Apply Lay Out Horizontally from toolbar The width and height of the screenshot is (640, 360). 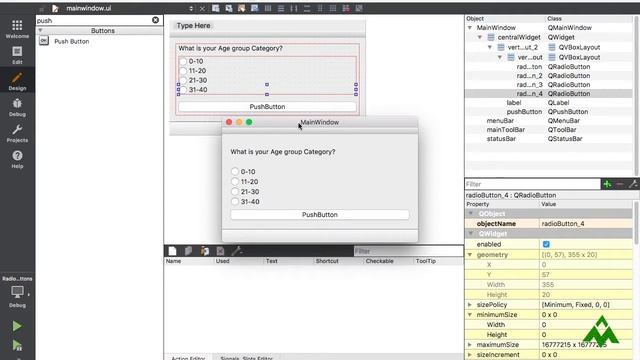268,8
